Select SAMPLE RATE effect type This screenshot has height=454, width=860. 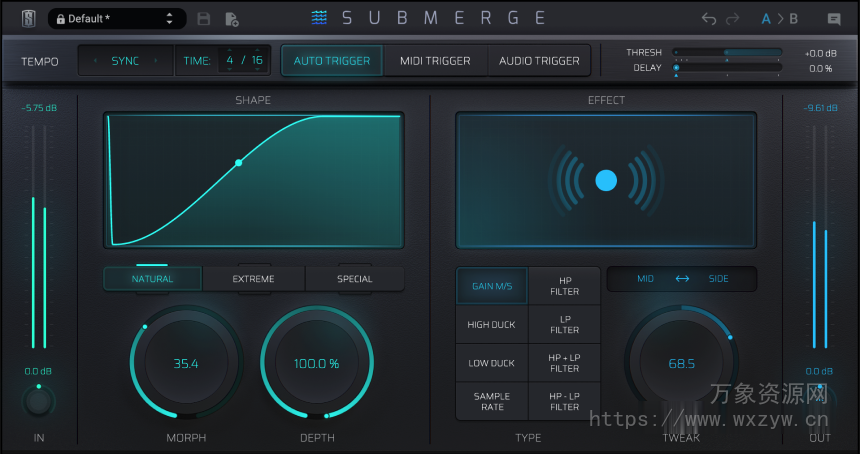click(x=492, y=401)
